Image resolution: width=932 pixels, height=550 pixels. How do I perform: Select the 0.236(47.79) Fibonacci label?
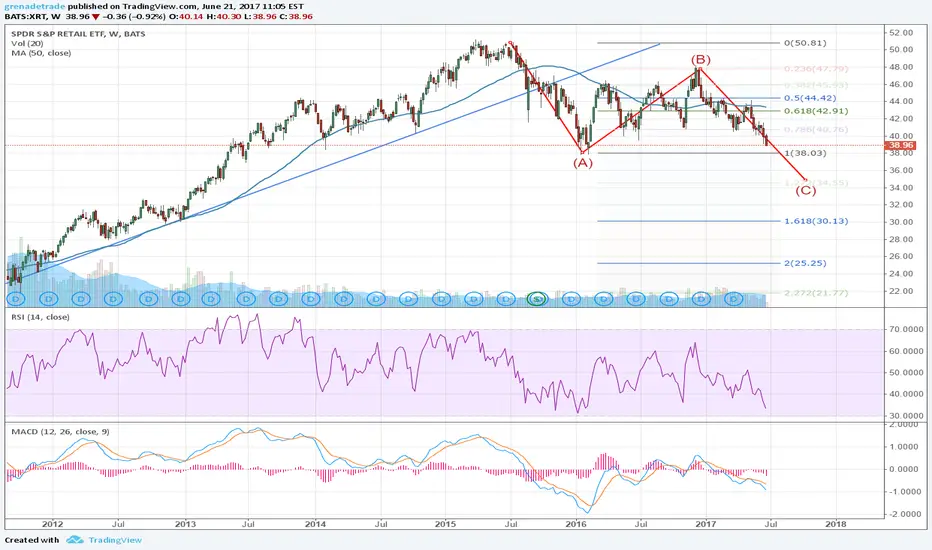pyautogui.click(x=816, y=69)
